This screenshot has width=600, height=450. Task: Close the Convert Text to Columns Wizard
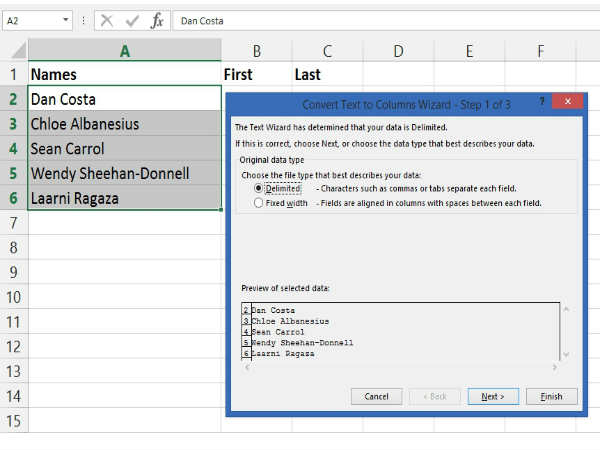tap(568, 102)
